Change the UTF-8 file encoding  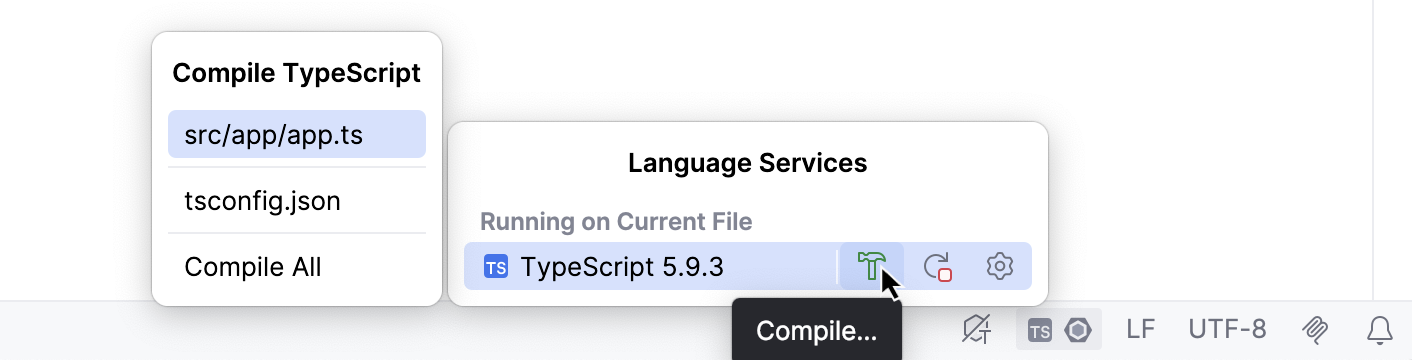(1227, 329)
